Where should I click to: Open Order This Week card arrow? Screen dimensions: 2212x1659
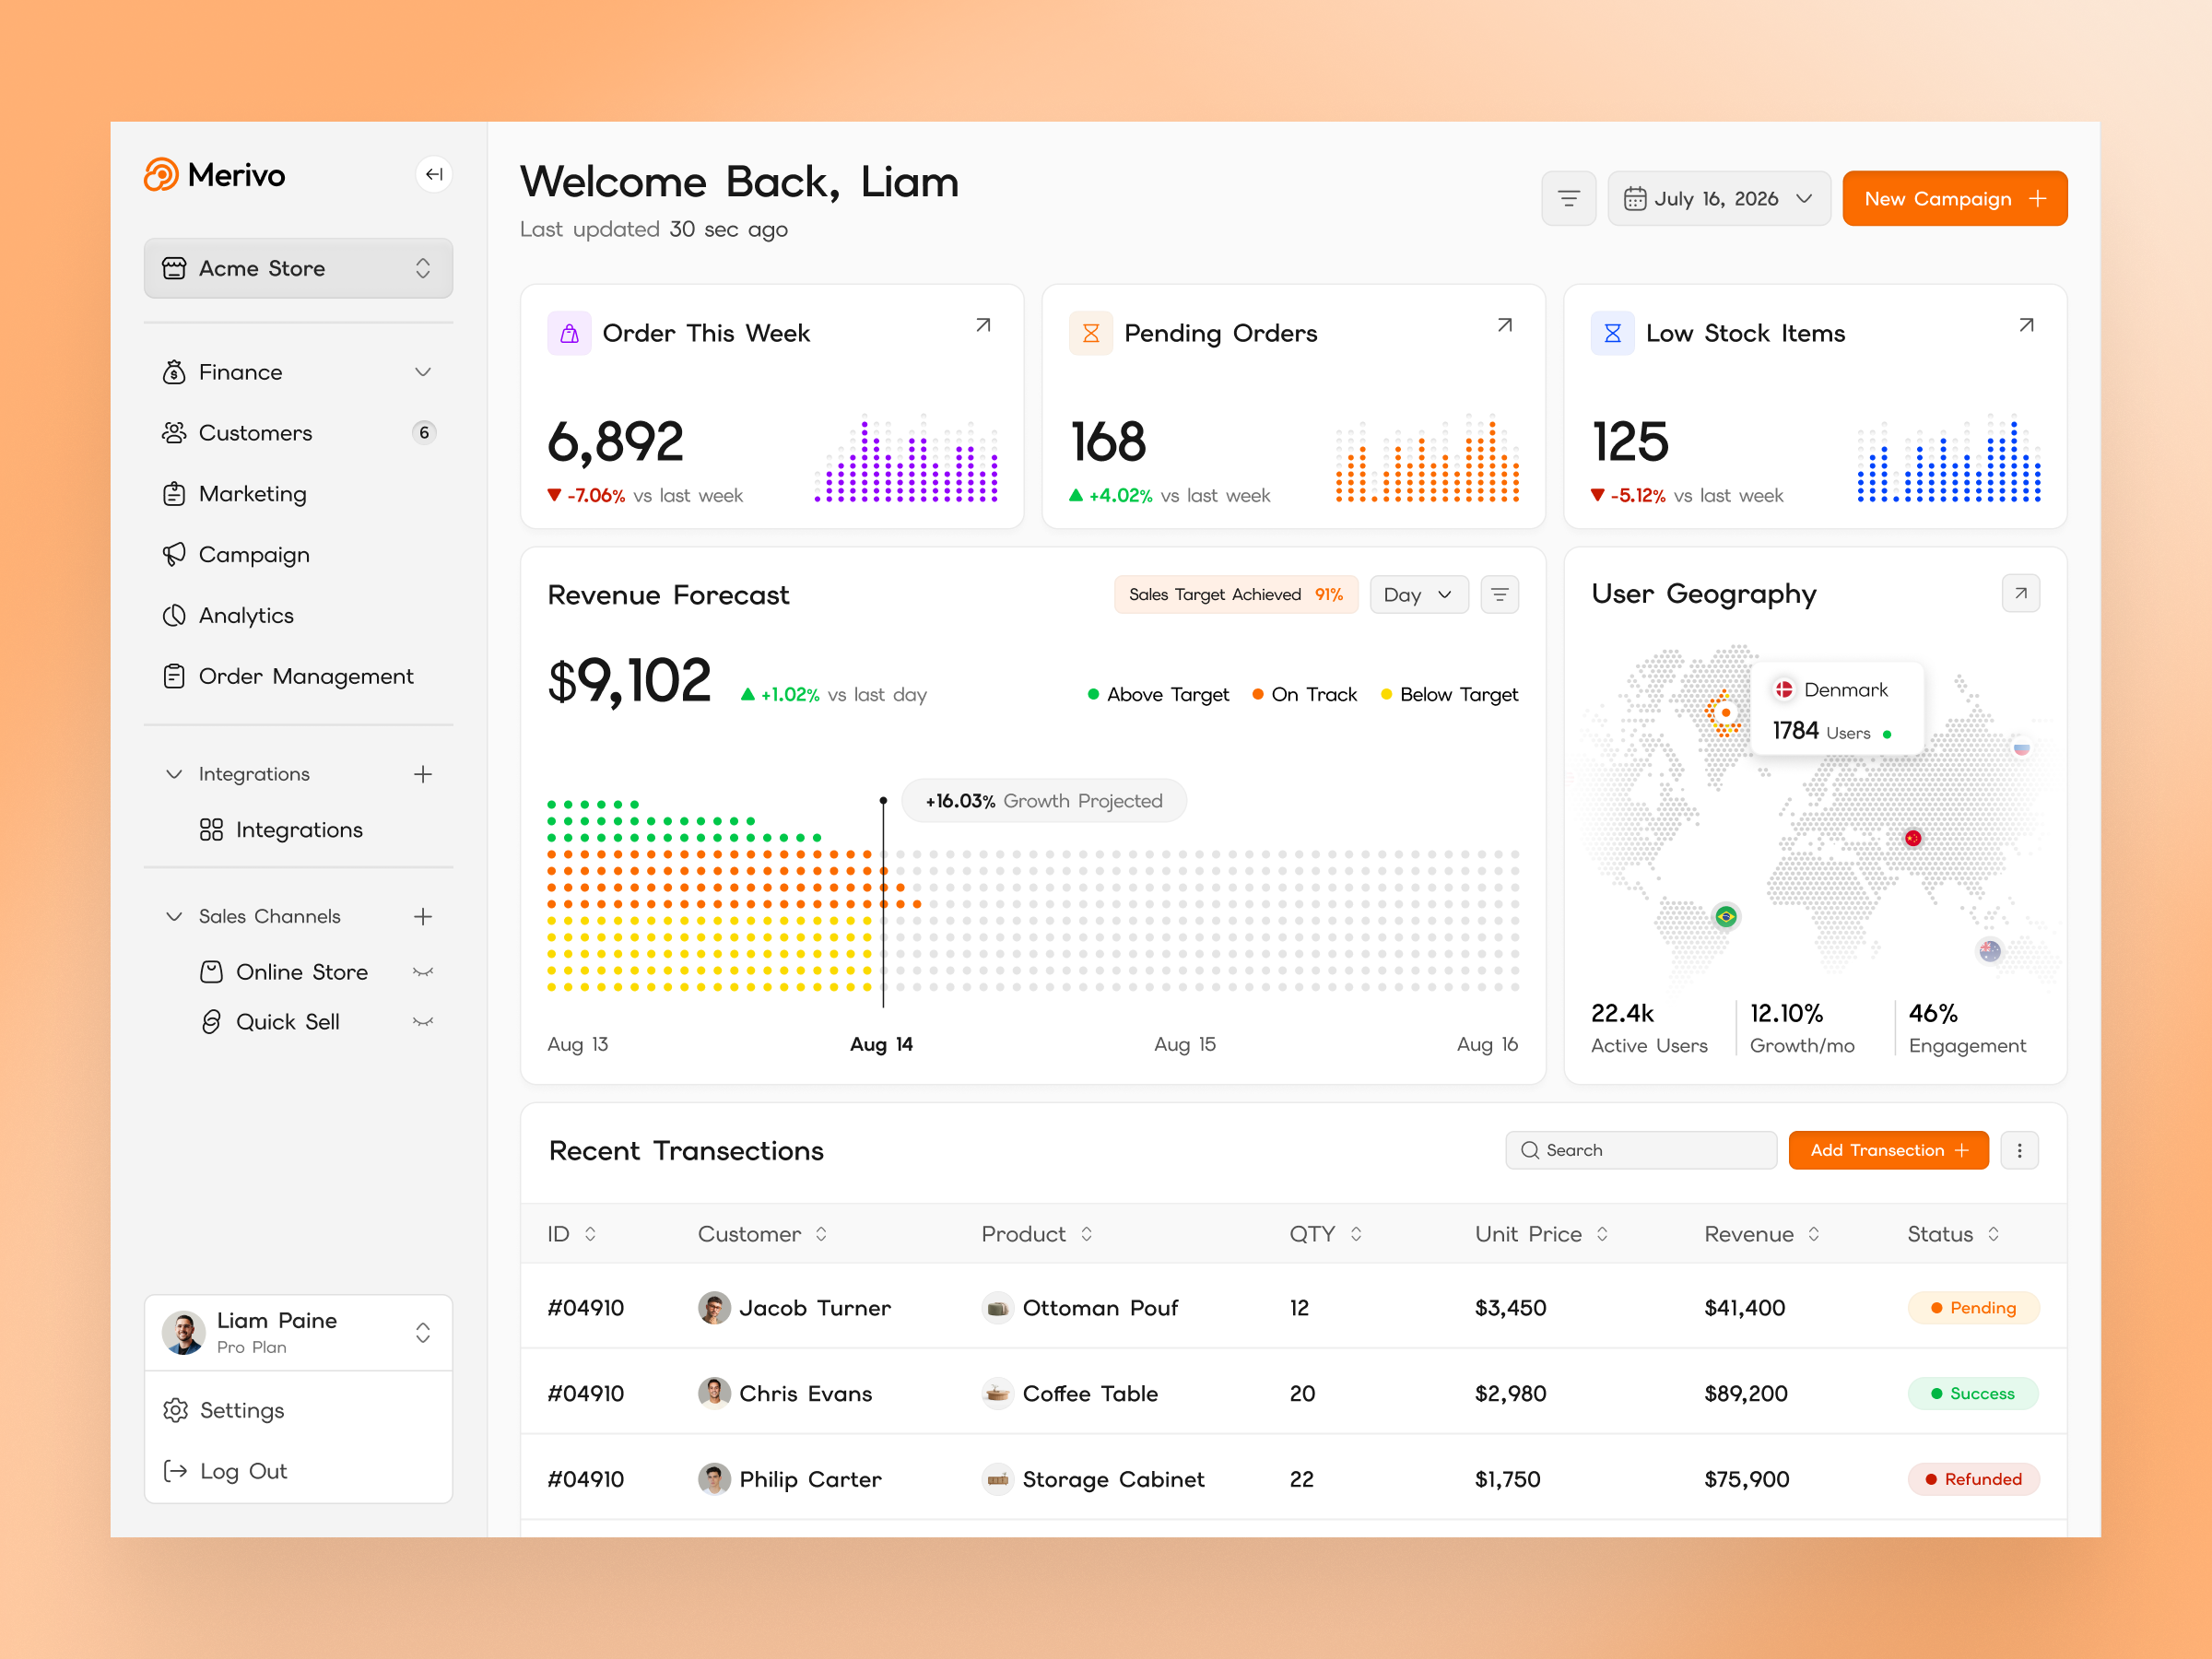coord(983,325)
